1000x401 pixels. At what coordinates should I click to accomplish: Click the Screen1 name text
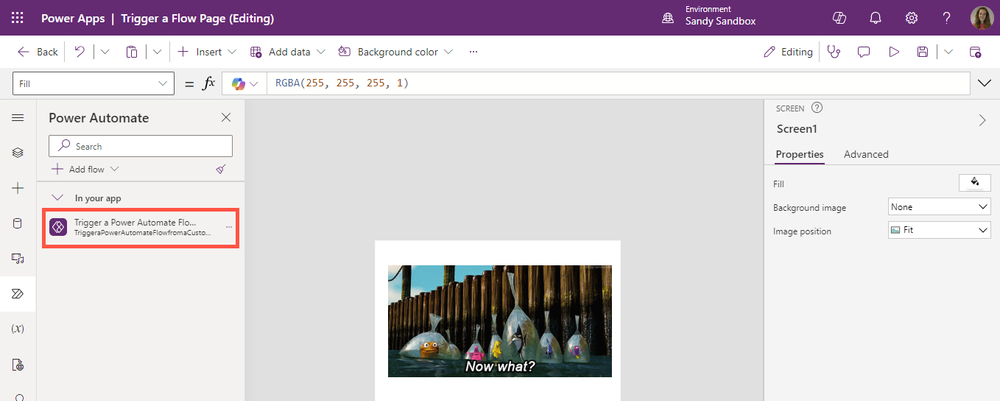(x=797, y=129)
